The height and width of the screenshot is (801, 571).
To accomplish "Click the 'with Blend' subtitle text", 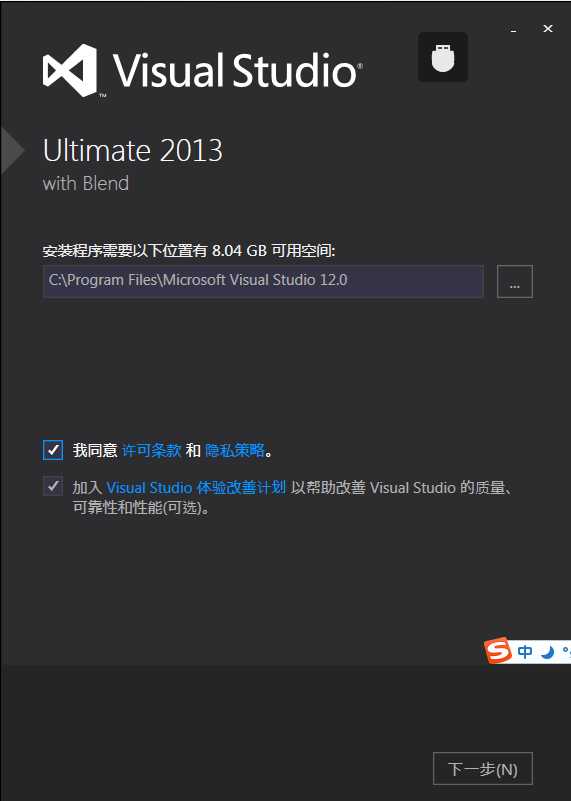I will coord(86,183).
